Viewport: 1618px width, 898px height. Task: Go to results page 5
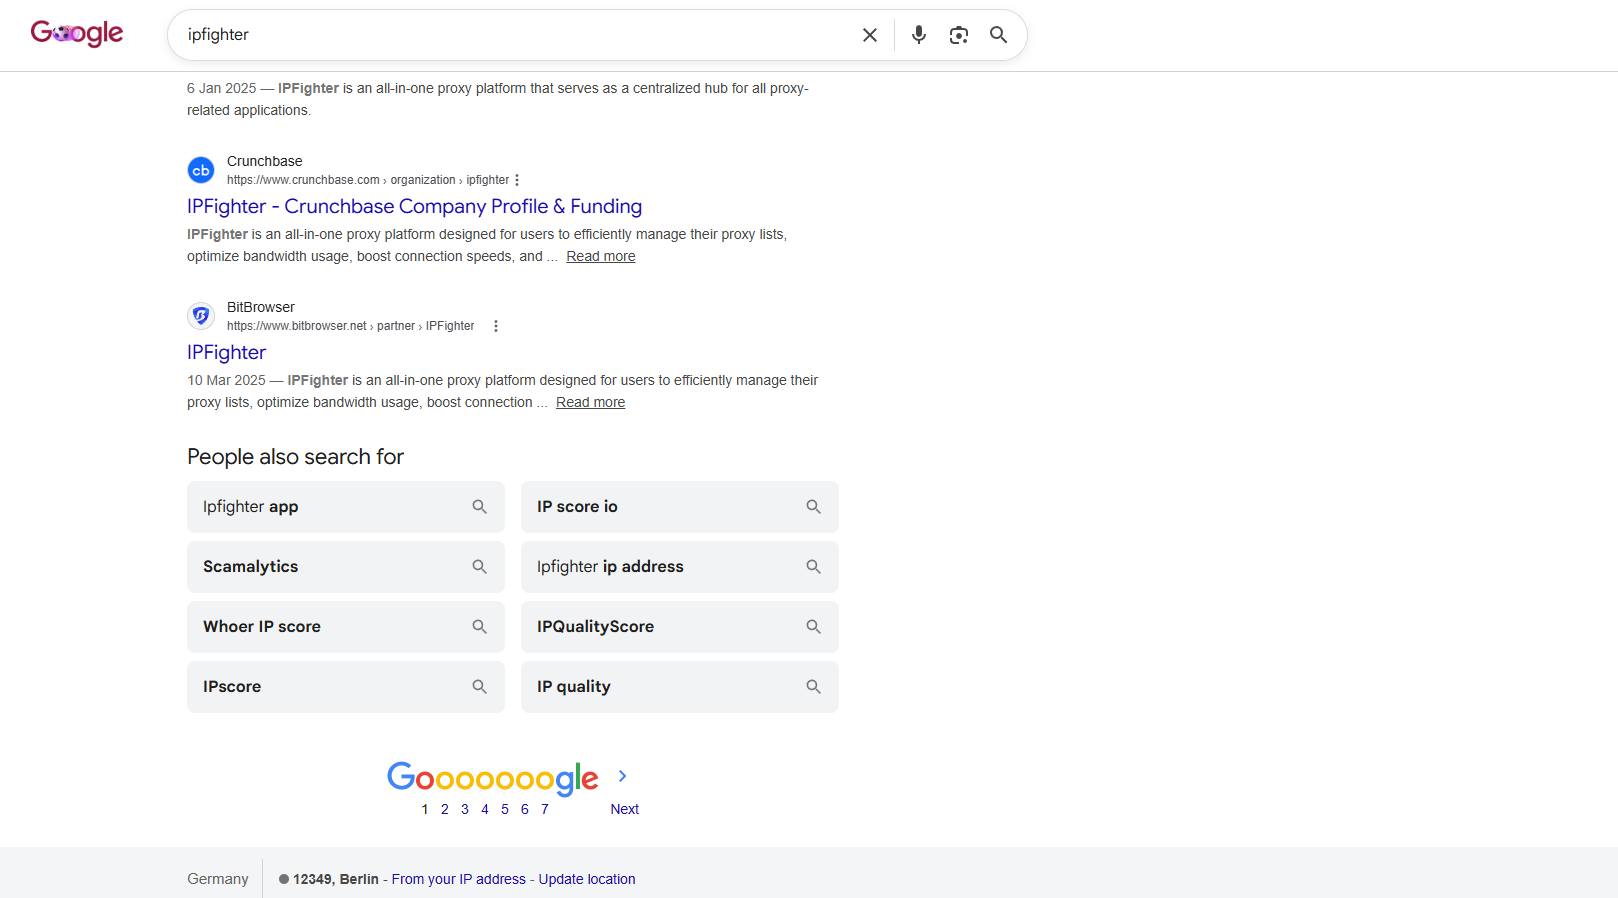[x=505, y=809]
